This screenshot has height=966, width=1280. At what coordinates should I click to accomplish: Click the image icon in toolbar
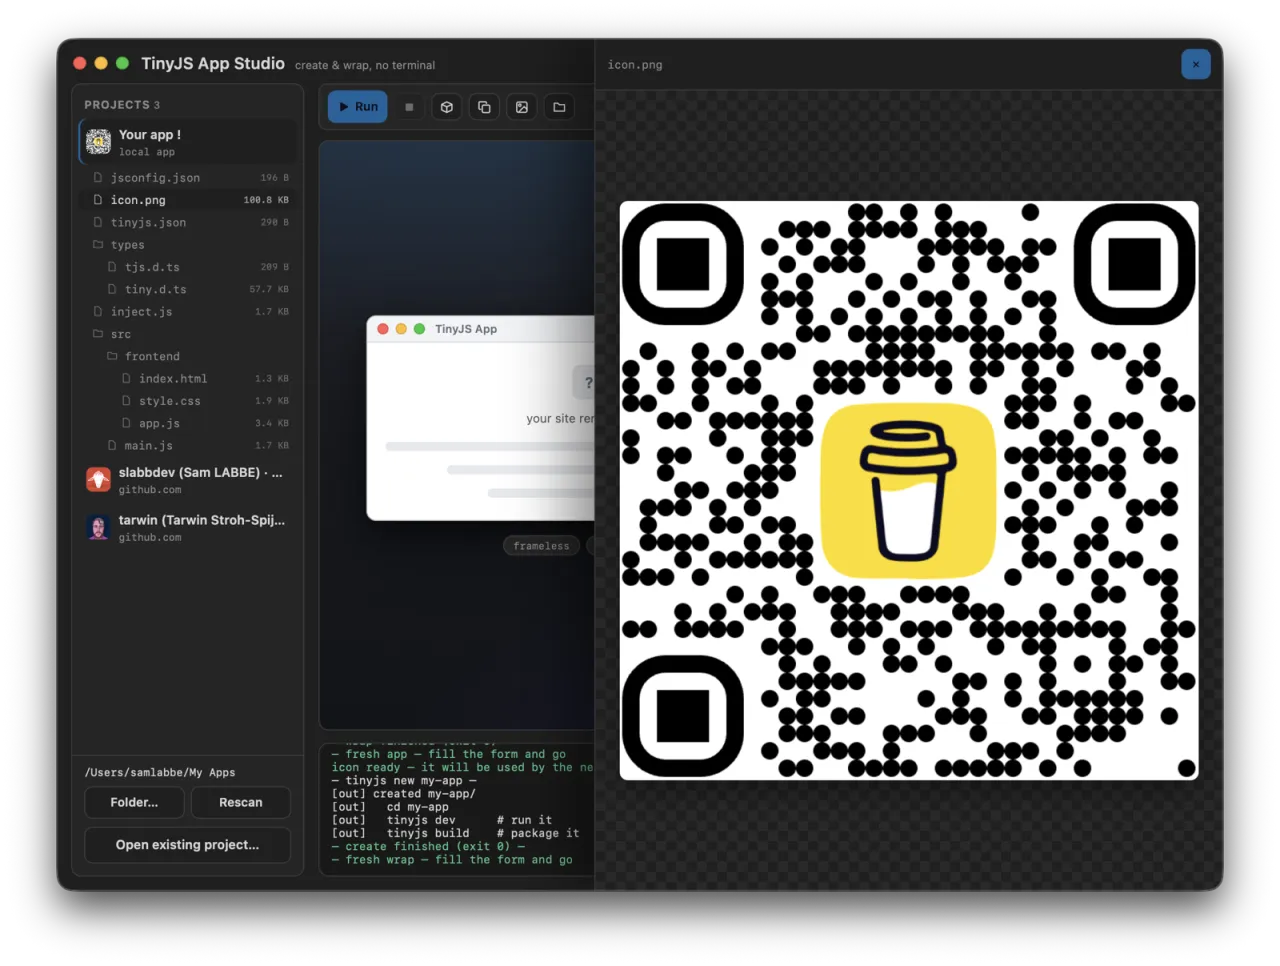[522, 107]
